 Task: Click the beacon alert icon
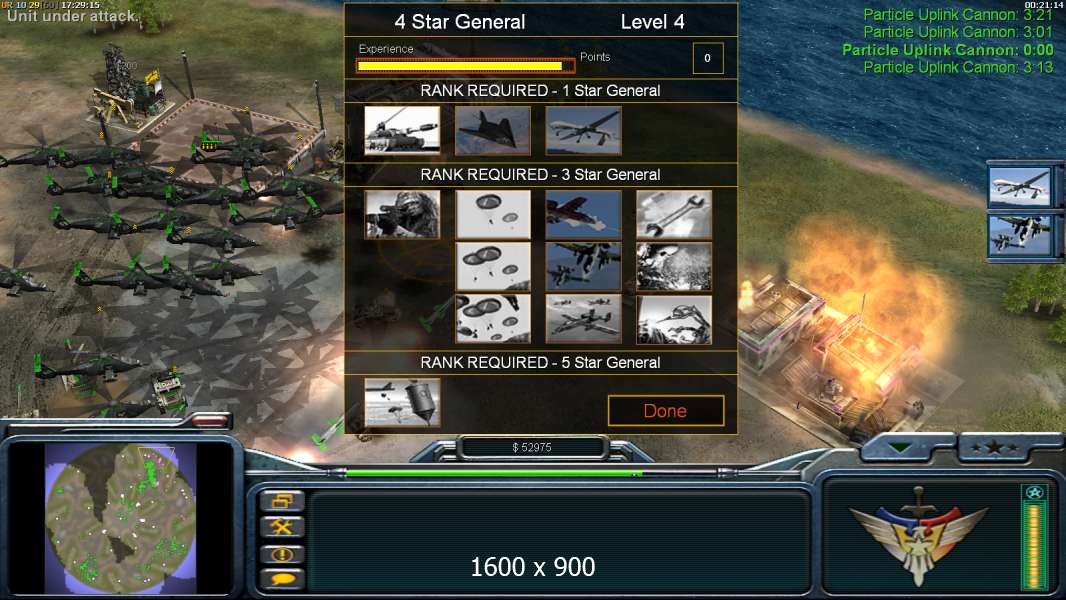pyautogui.click(x=281, y=554)
